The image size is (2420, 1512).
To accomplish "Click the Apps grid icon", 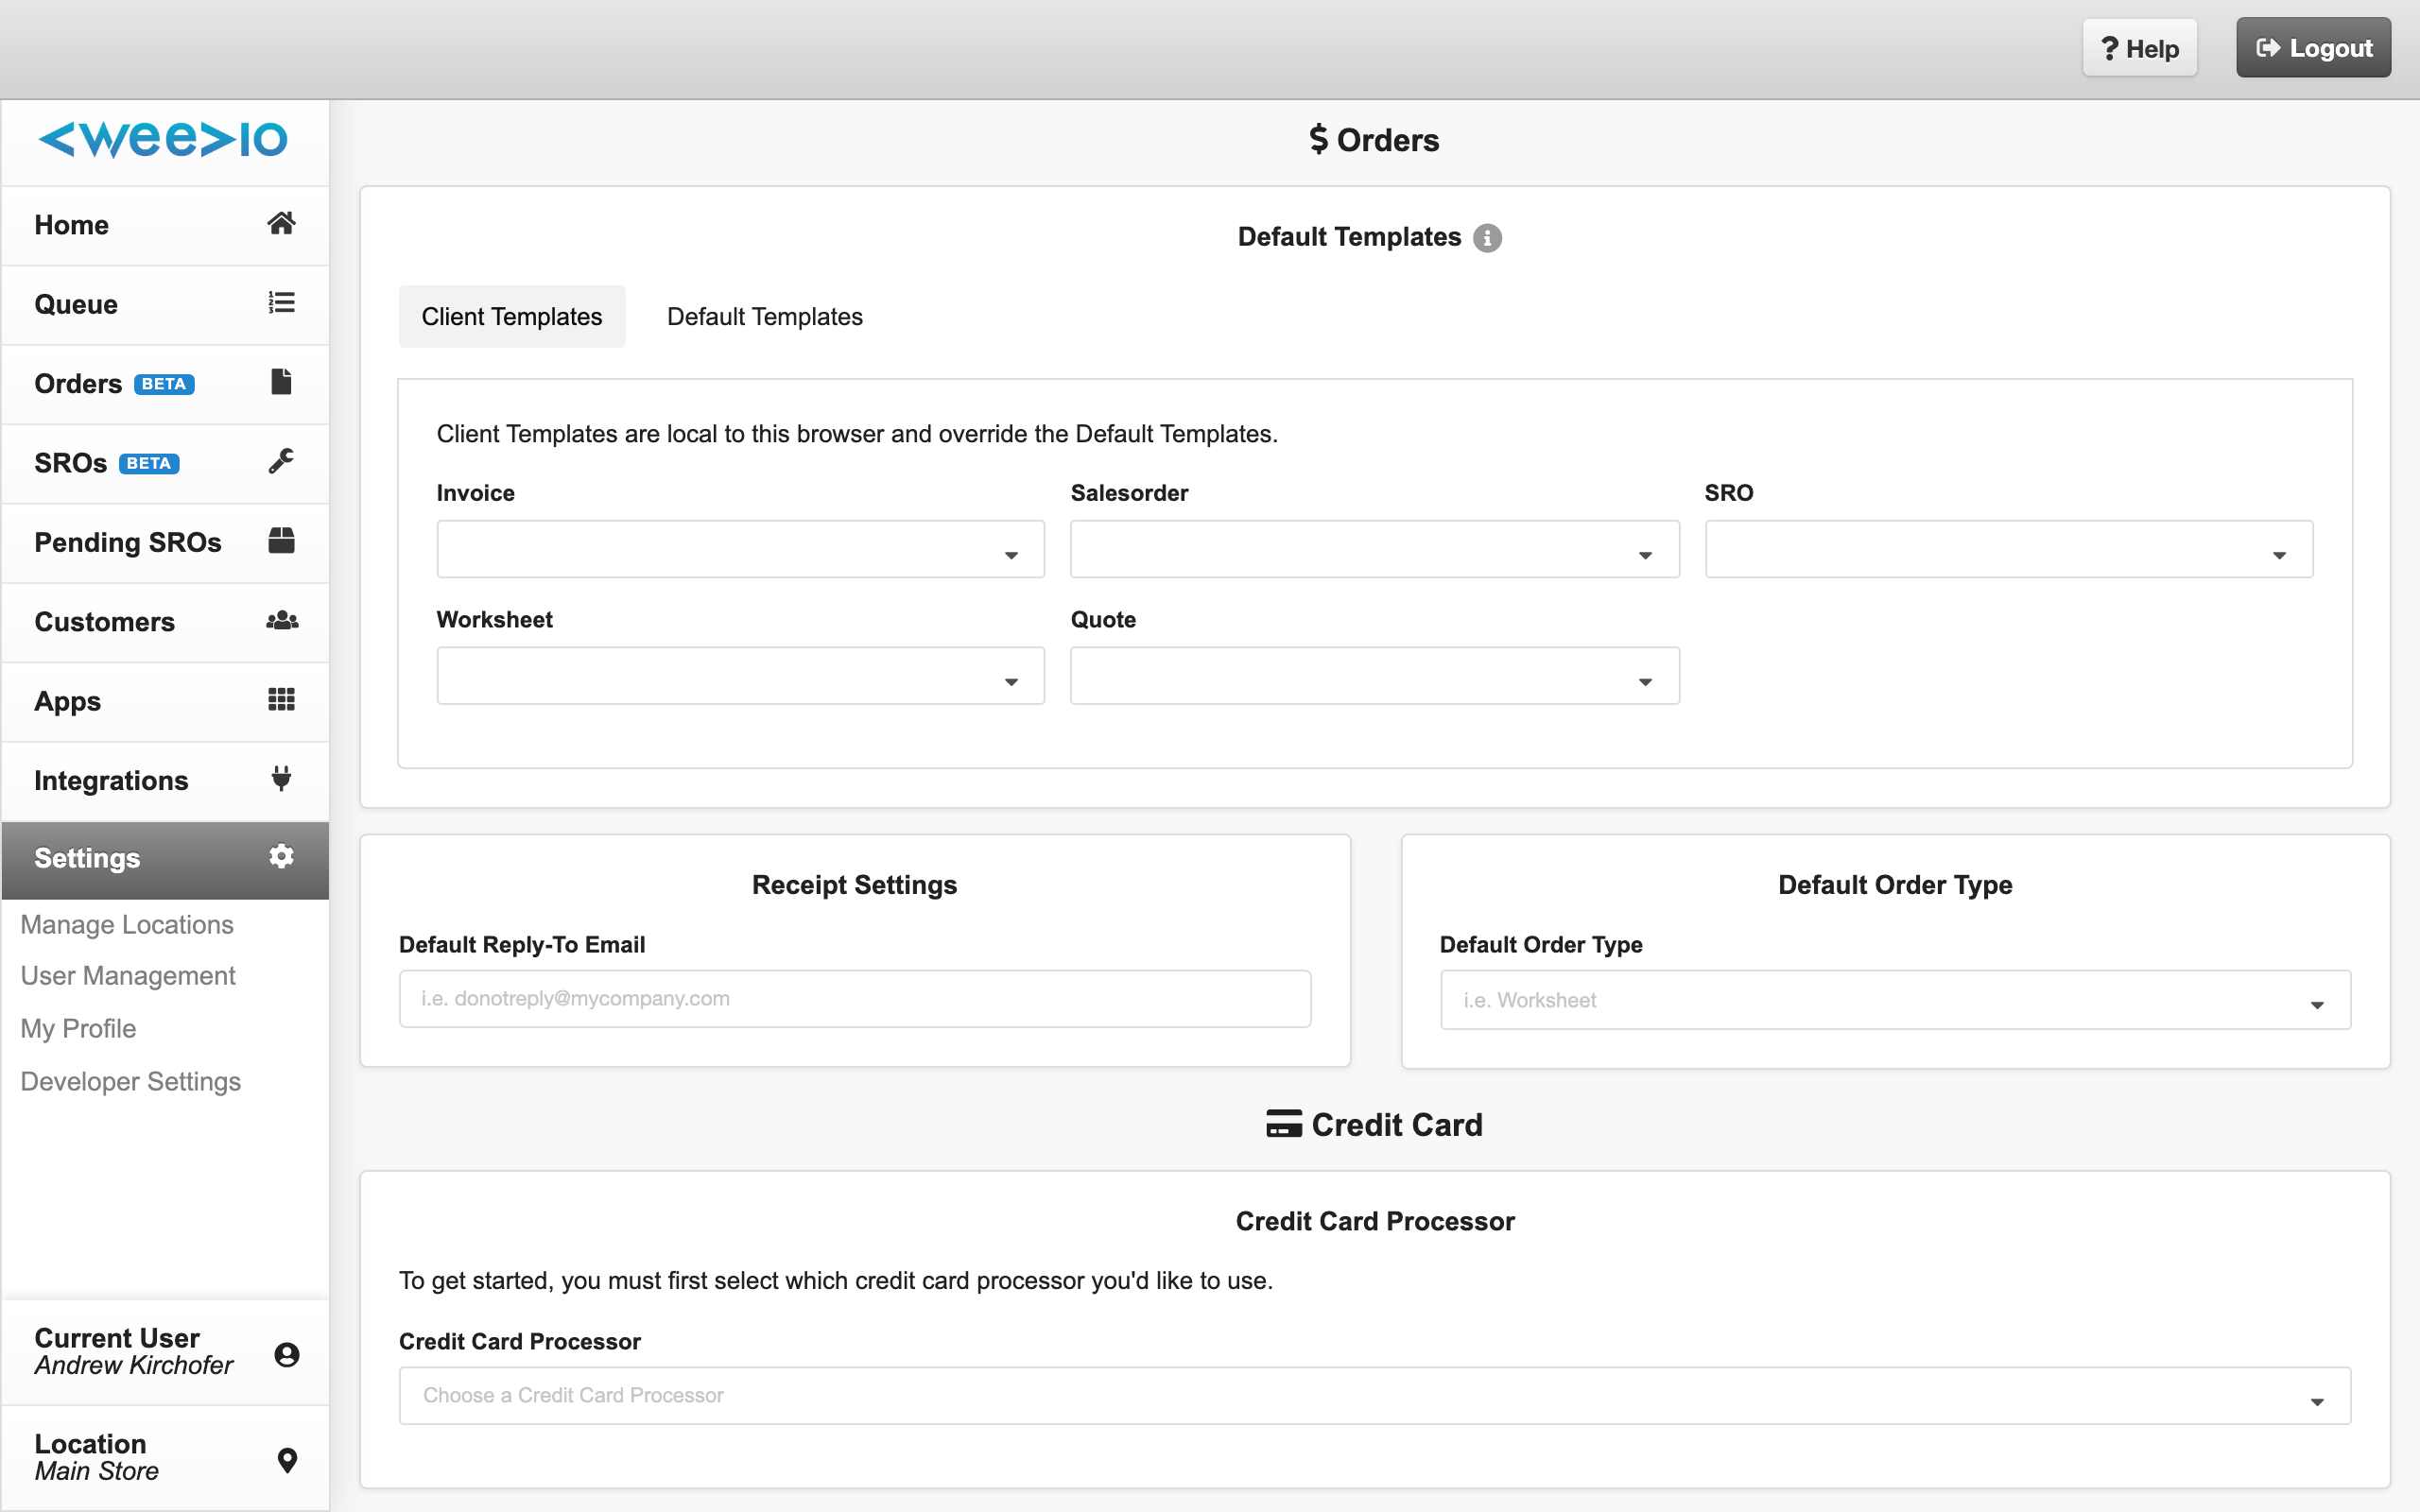I will point(281,699).
